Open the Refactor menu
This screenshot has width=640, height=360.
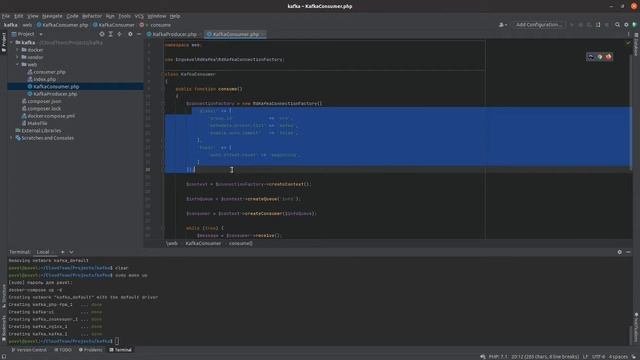(x=92, y=16)
